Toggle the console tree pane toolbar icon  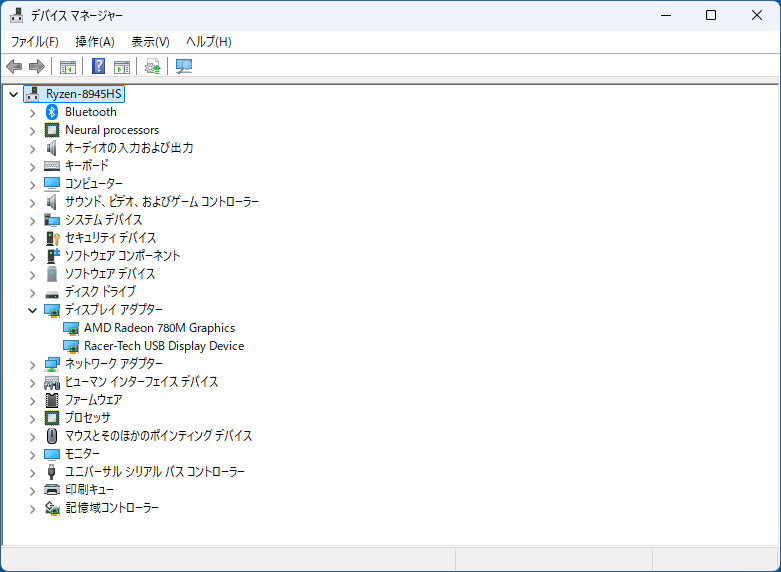(x=68, y=67)
